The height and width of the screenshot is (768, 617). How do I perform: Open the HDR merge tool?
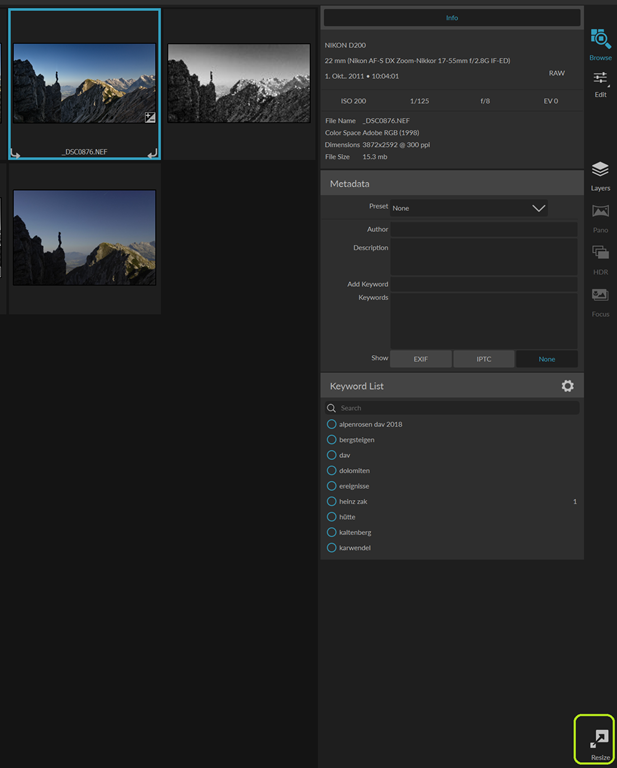600,258
